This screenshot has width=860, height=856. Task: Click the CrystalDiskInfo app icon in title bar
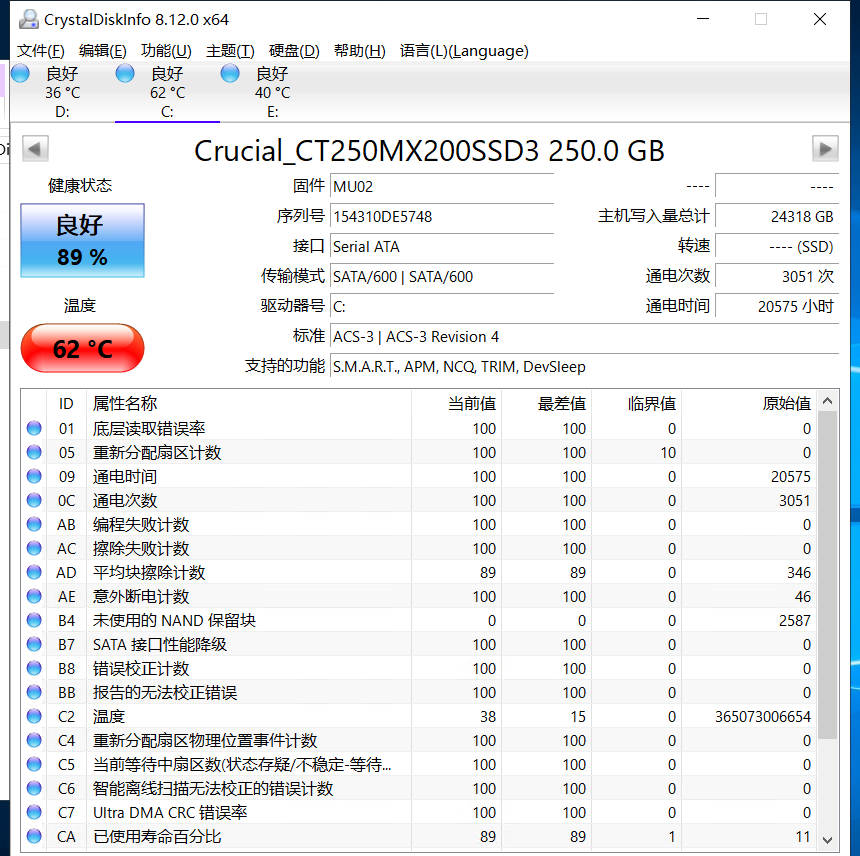coord(29,19)
